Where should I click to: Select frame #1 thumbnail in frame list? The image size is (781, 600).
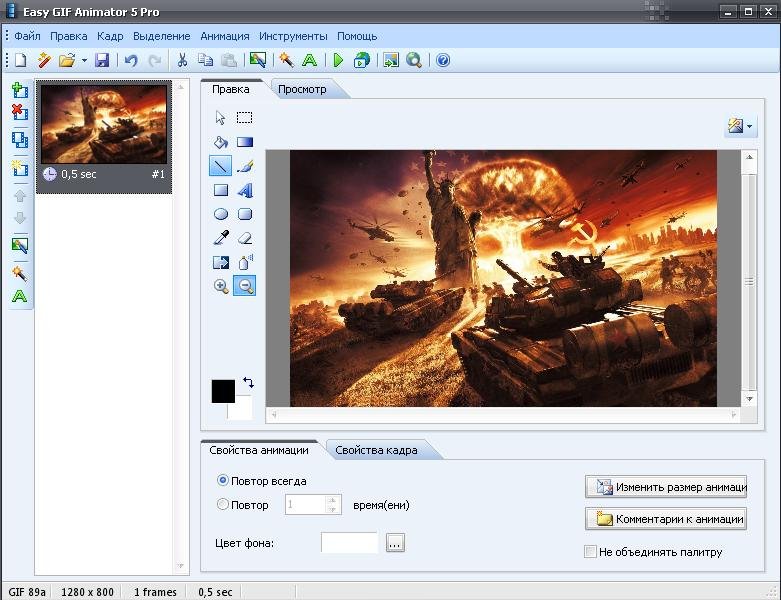pos(104,136)
